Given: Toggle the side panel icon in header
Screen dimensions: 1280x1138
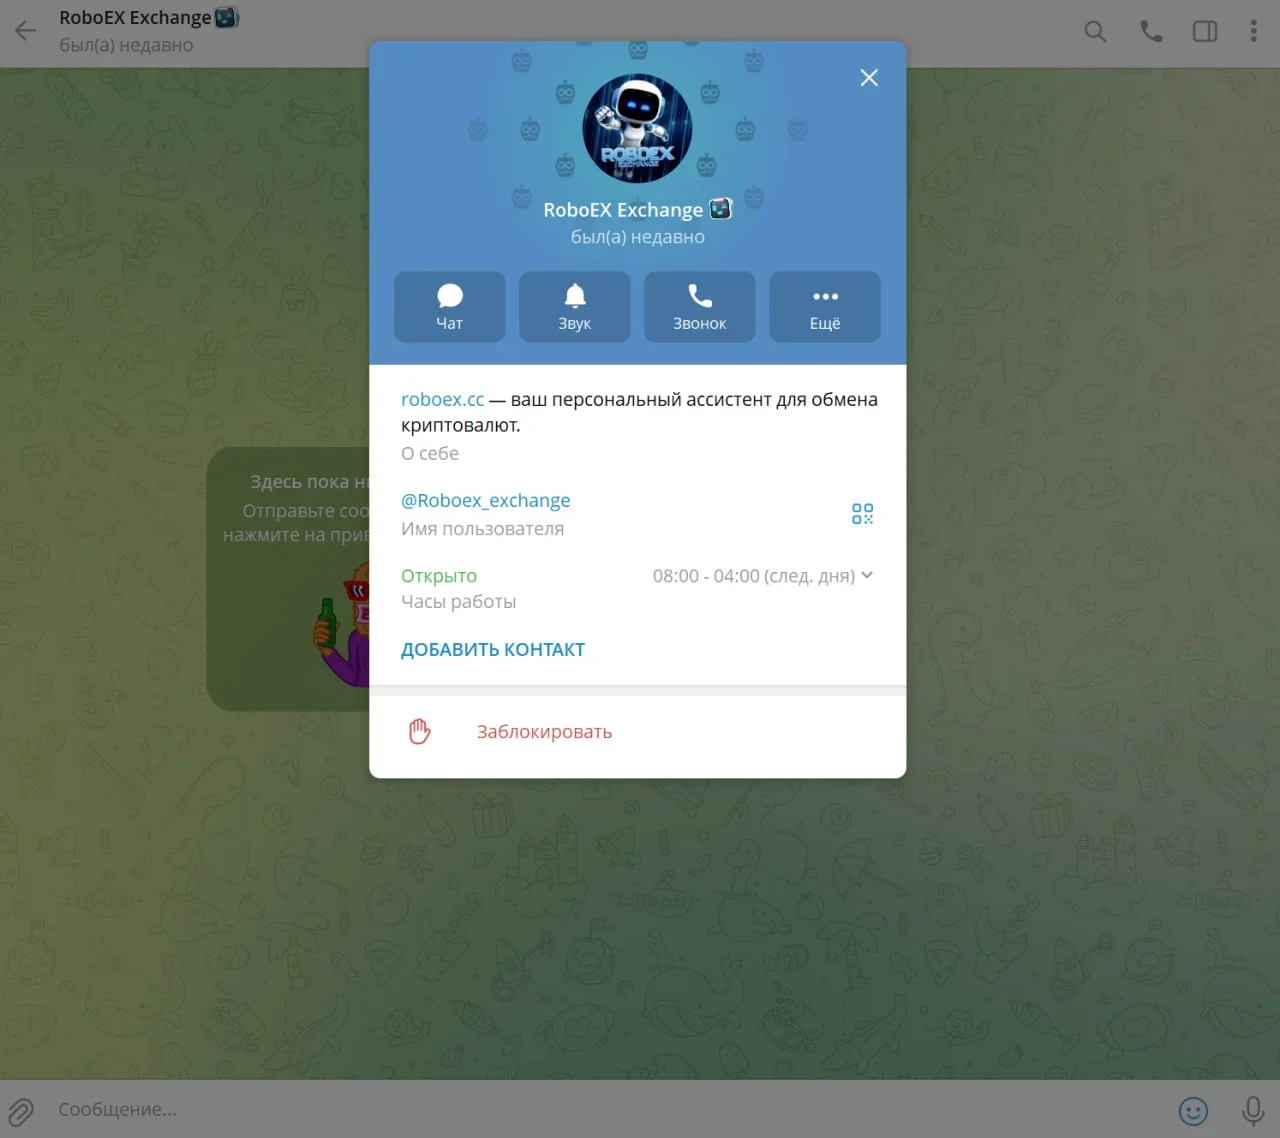Looking at the screenshot, I should coord(1205,31).
